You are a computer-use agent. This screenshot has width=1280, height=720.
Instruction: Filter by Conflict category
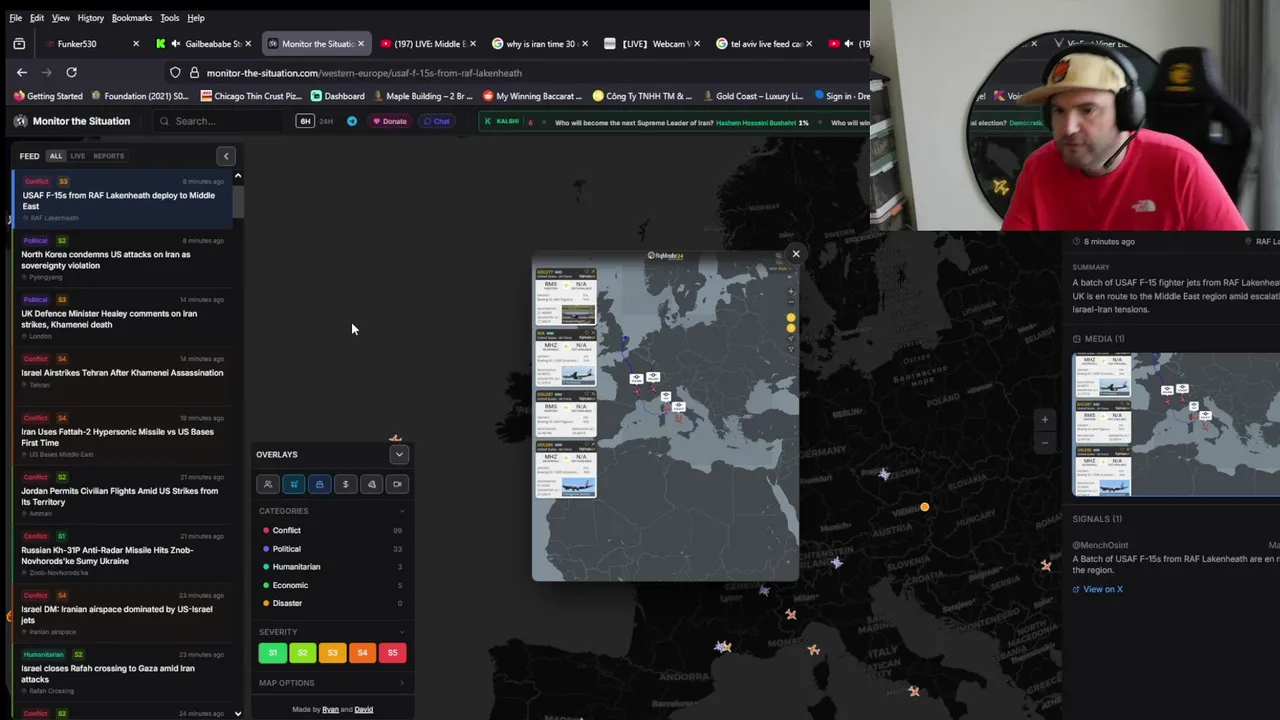pos(331,530)
